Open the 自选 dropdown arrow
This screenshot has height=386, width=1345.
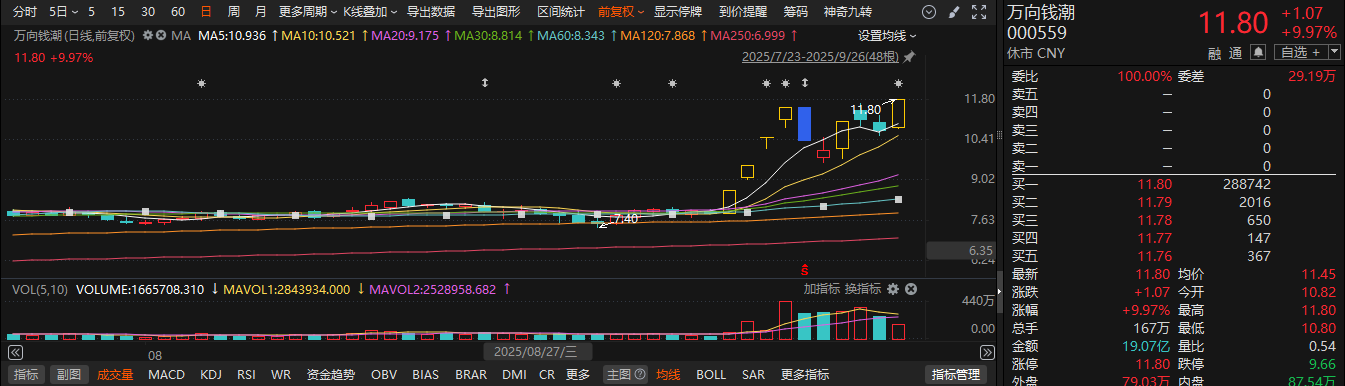[1334, 52]
